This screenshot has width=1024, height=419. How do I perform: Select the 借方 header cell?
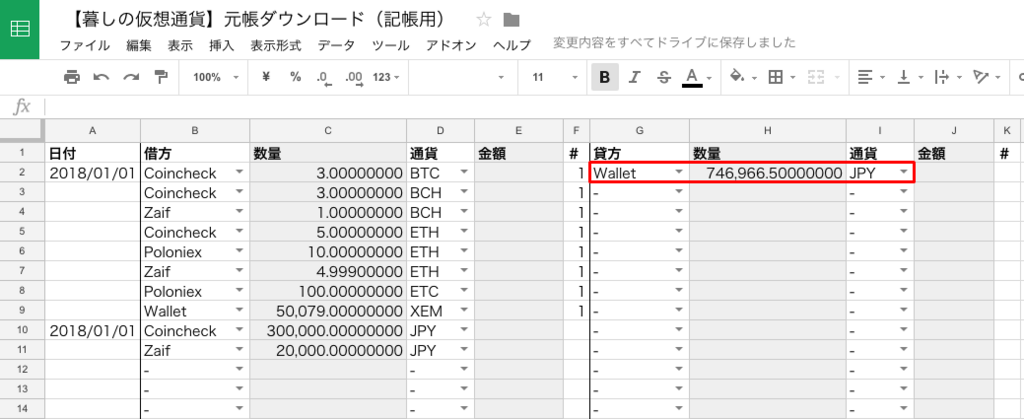(195, 153)
